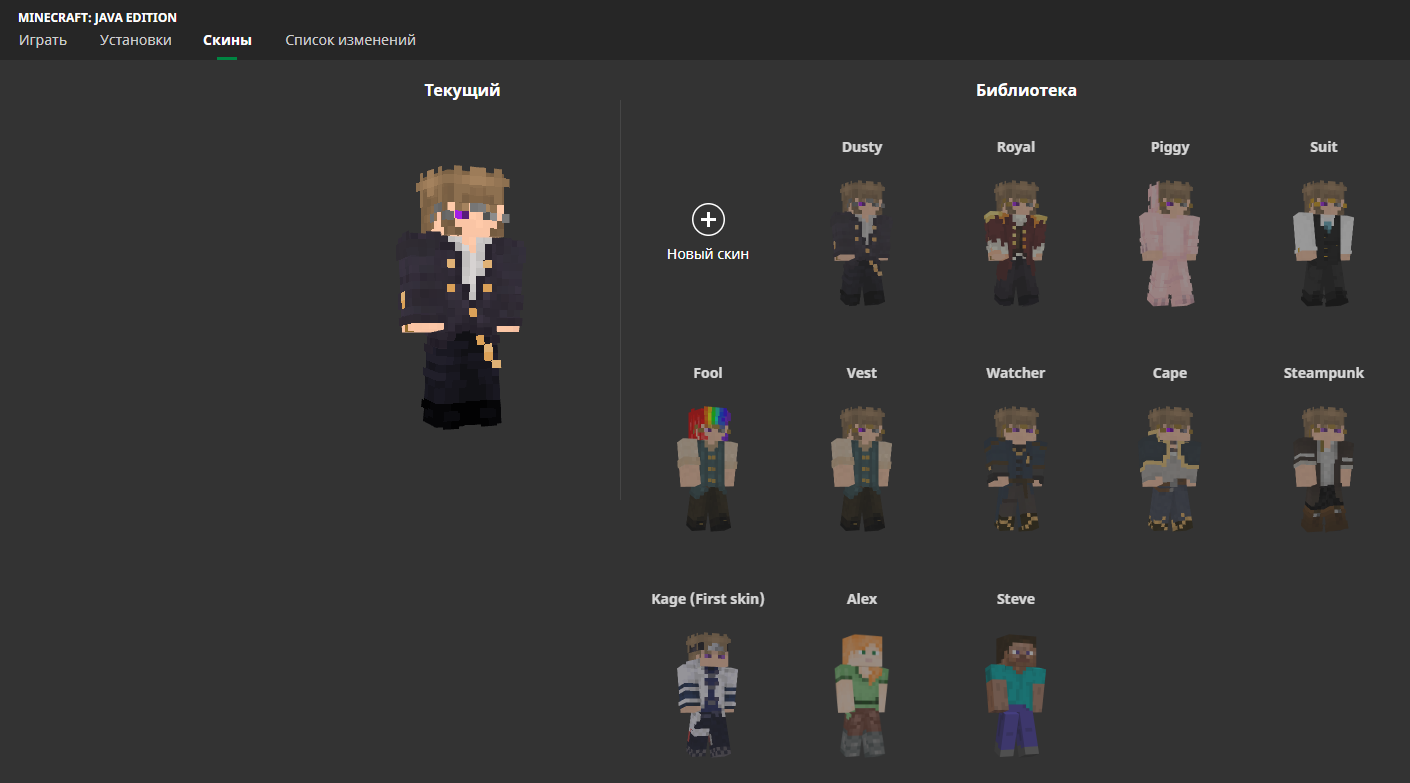Image resolution: width=1410 pixels, height=783 pixels.
Task: Pick the Watcher skin thumbnail
Action: [1015, 469]
